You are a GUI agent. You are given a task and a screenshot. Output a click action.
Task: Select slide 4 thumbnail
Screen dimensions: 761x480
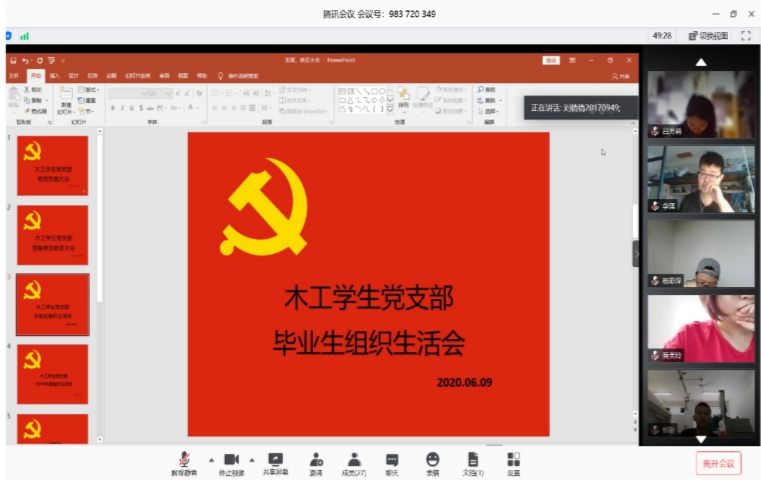pos(53,374)
